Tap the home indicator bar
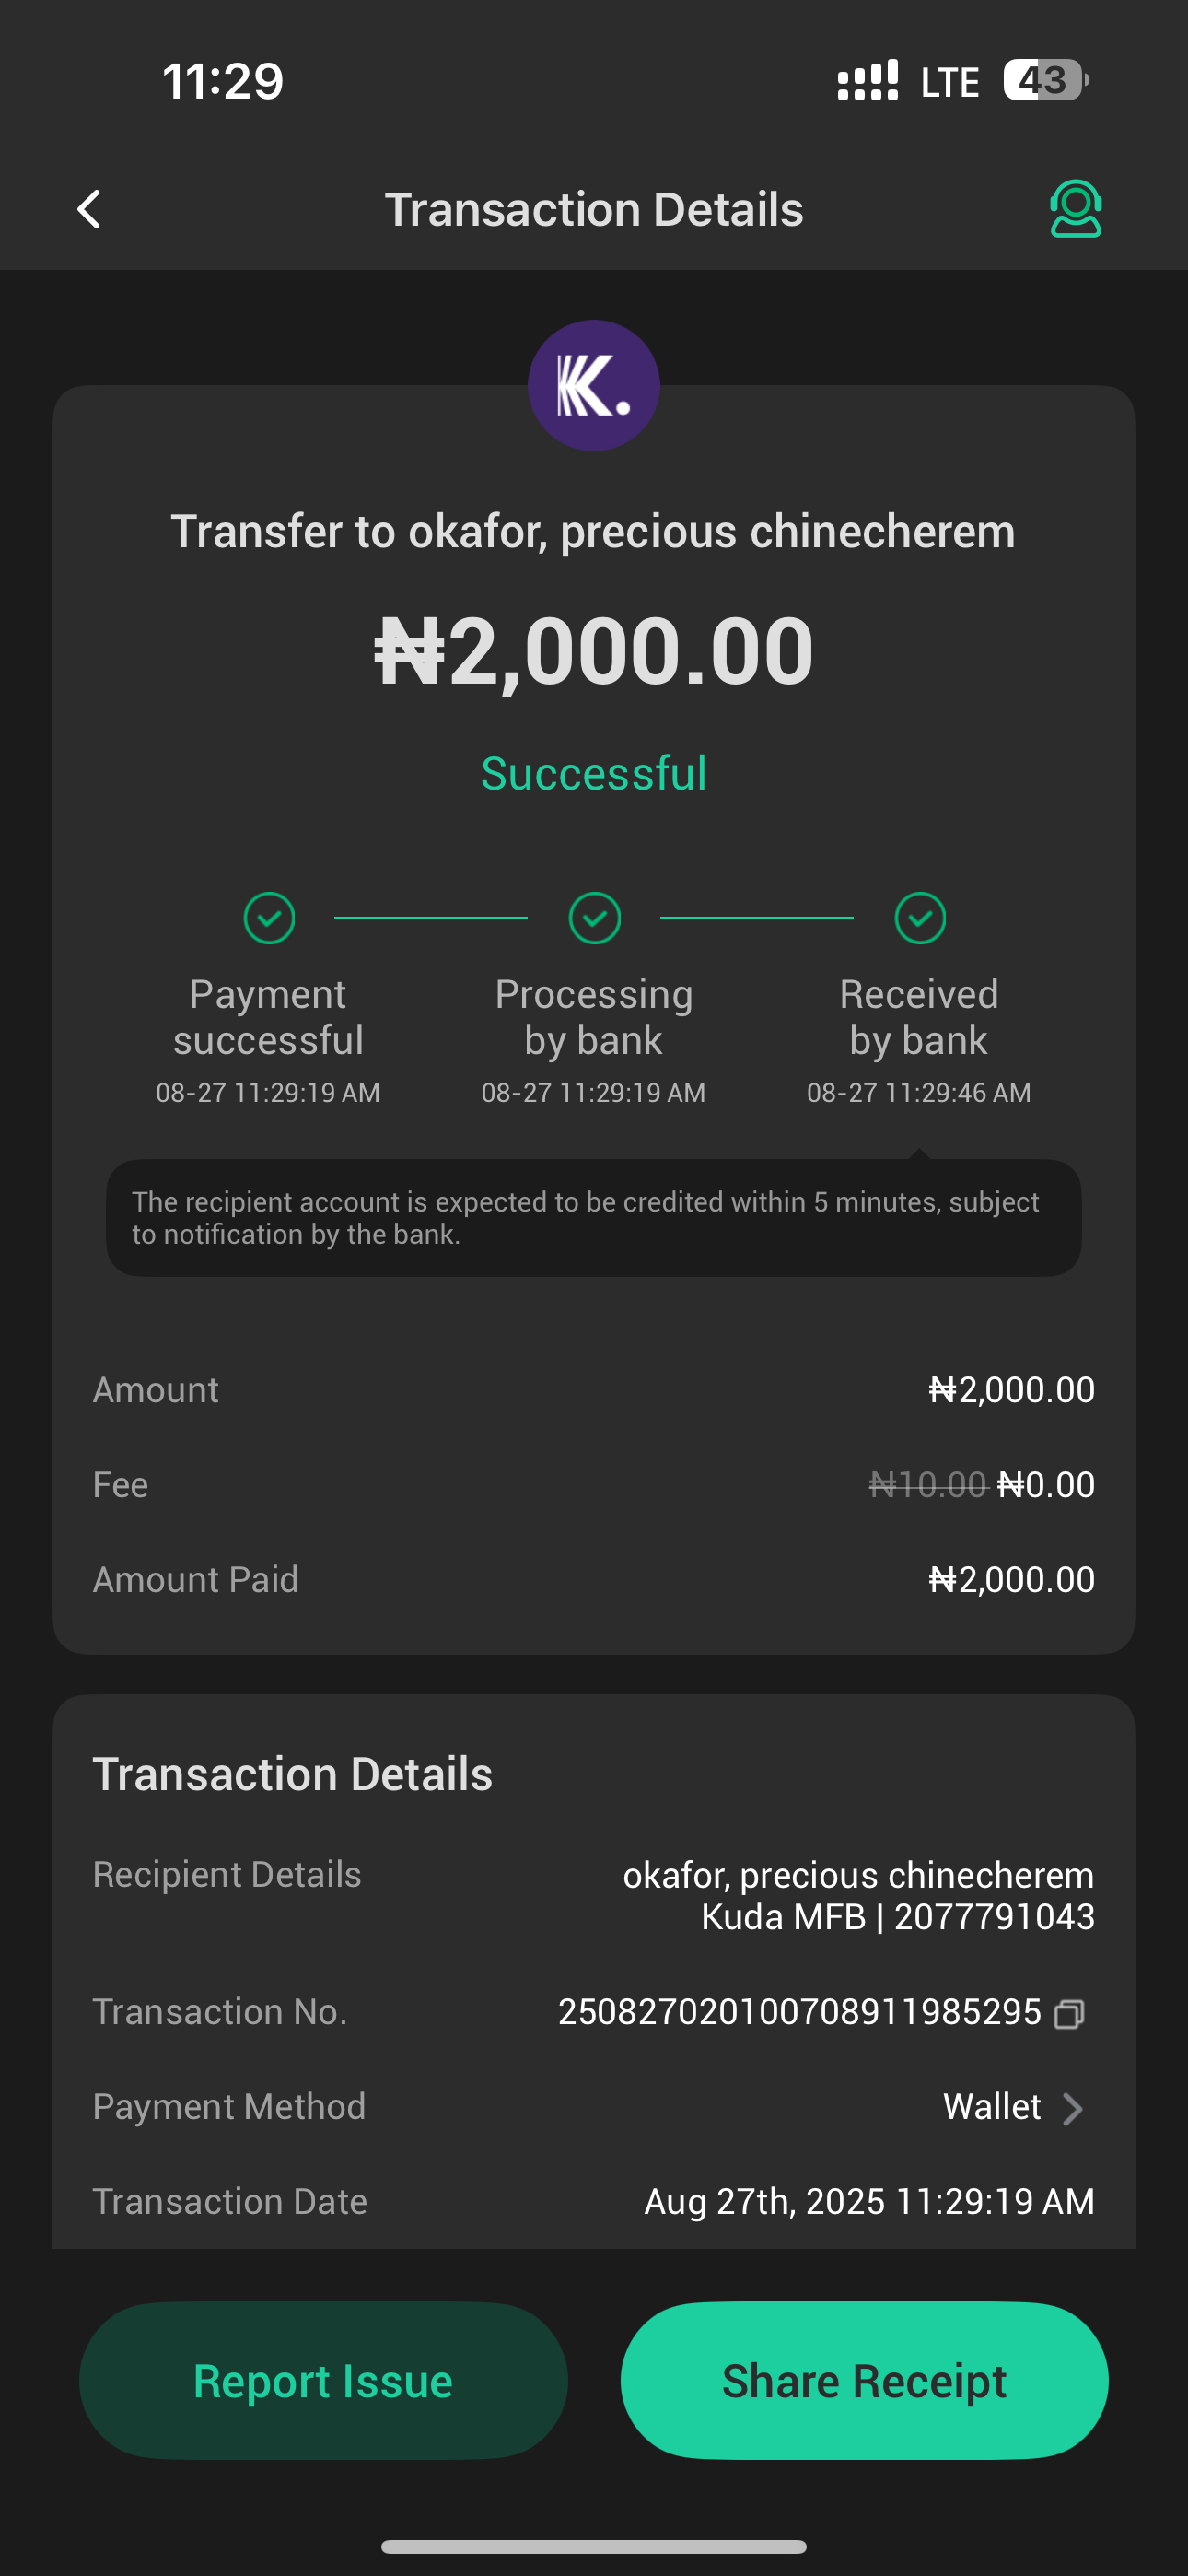The image size is (1188, 2576). [594, 2546]
